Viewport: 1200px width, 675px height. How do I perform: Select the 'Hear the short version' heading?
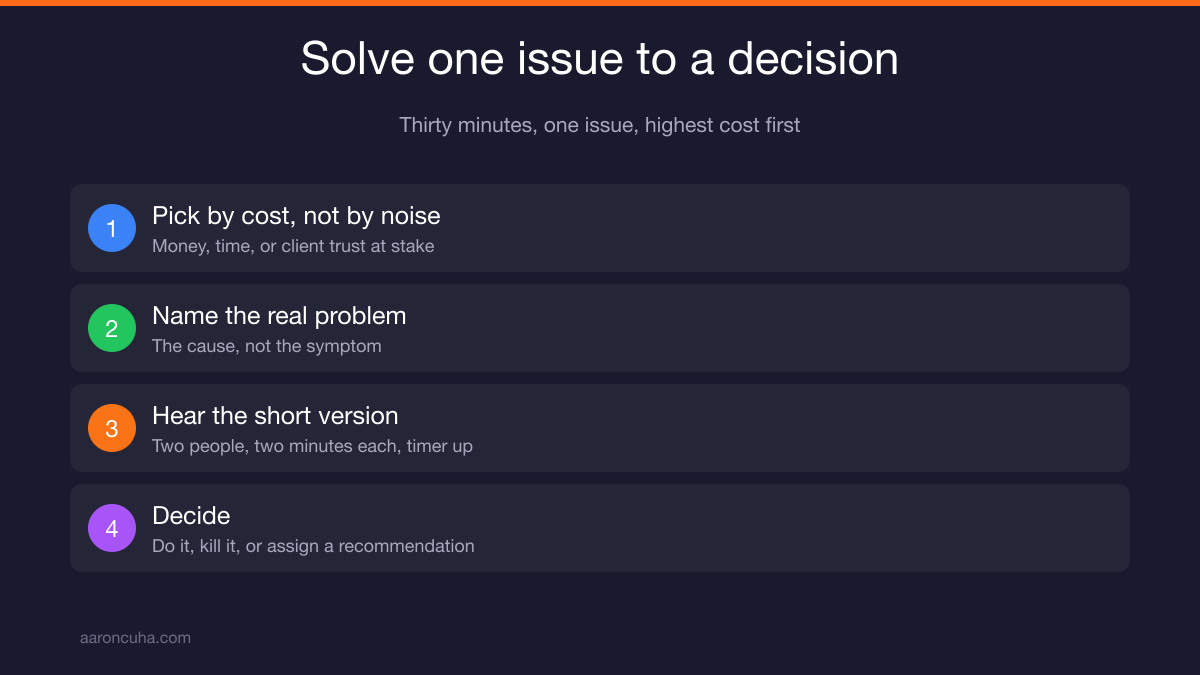tap(275, 415)
